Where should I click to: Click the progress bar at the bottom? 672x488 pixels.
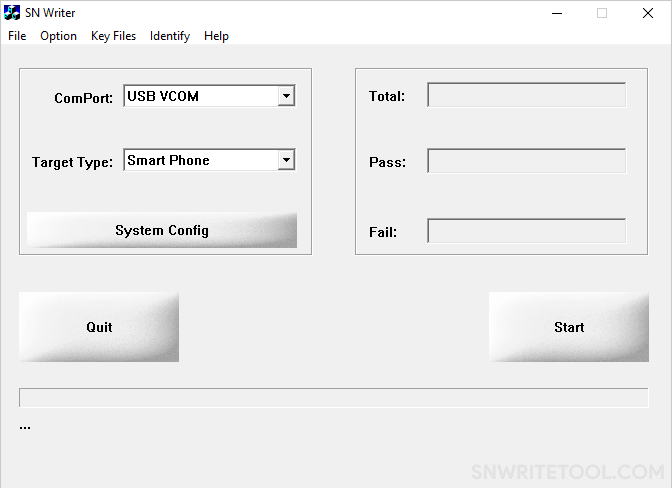[x=333, y=398]
